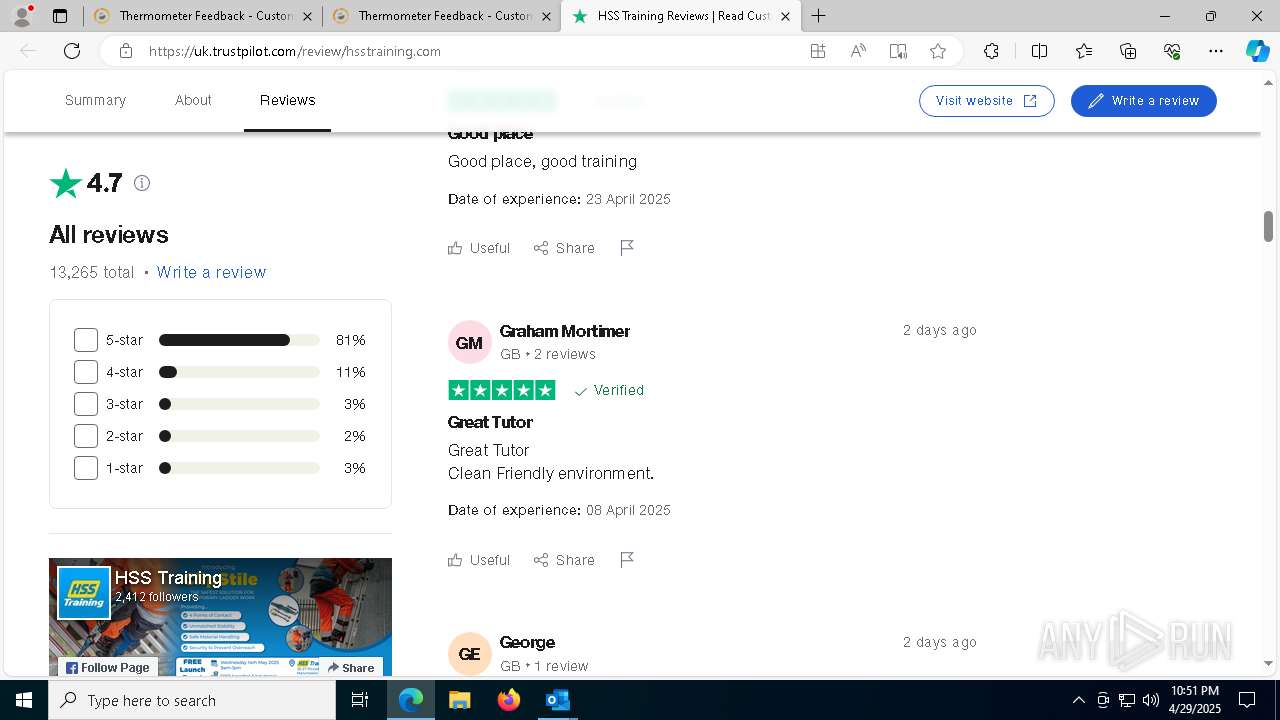Switch to the About tab
This screenshot has width=1280, height=720.
point(193,100)
